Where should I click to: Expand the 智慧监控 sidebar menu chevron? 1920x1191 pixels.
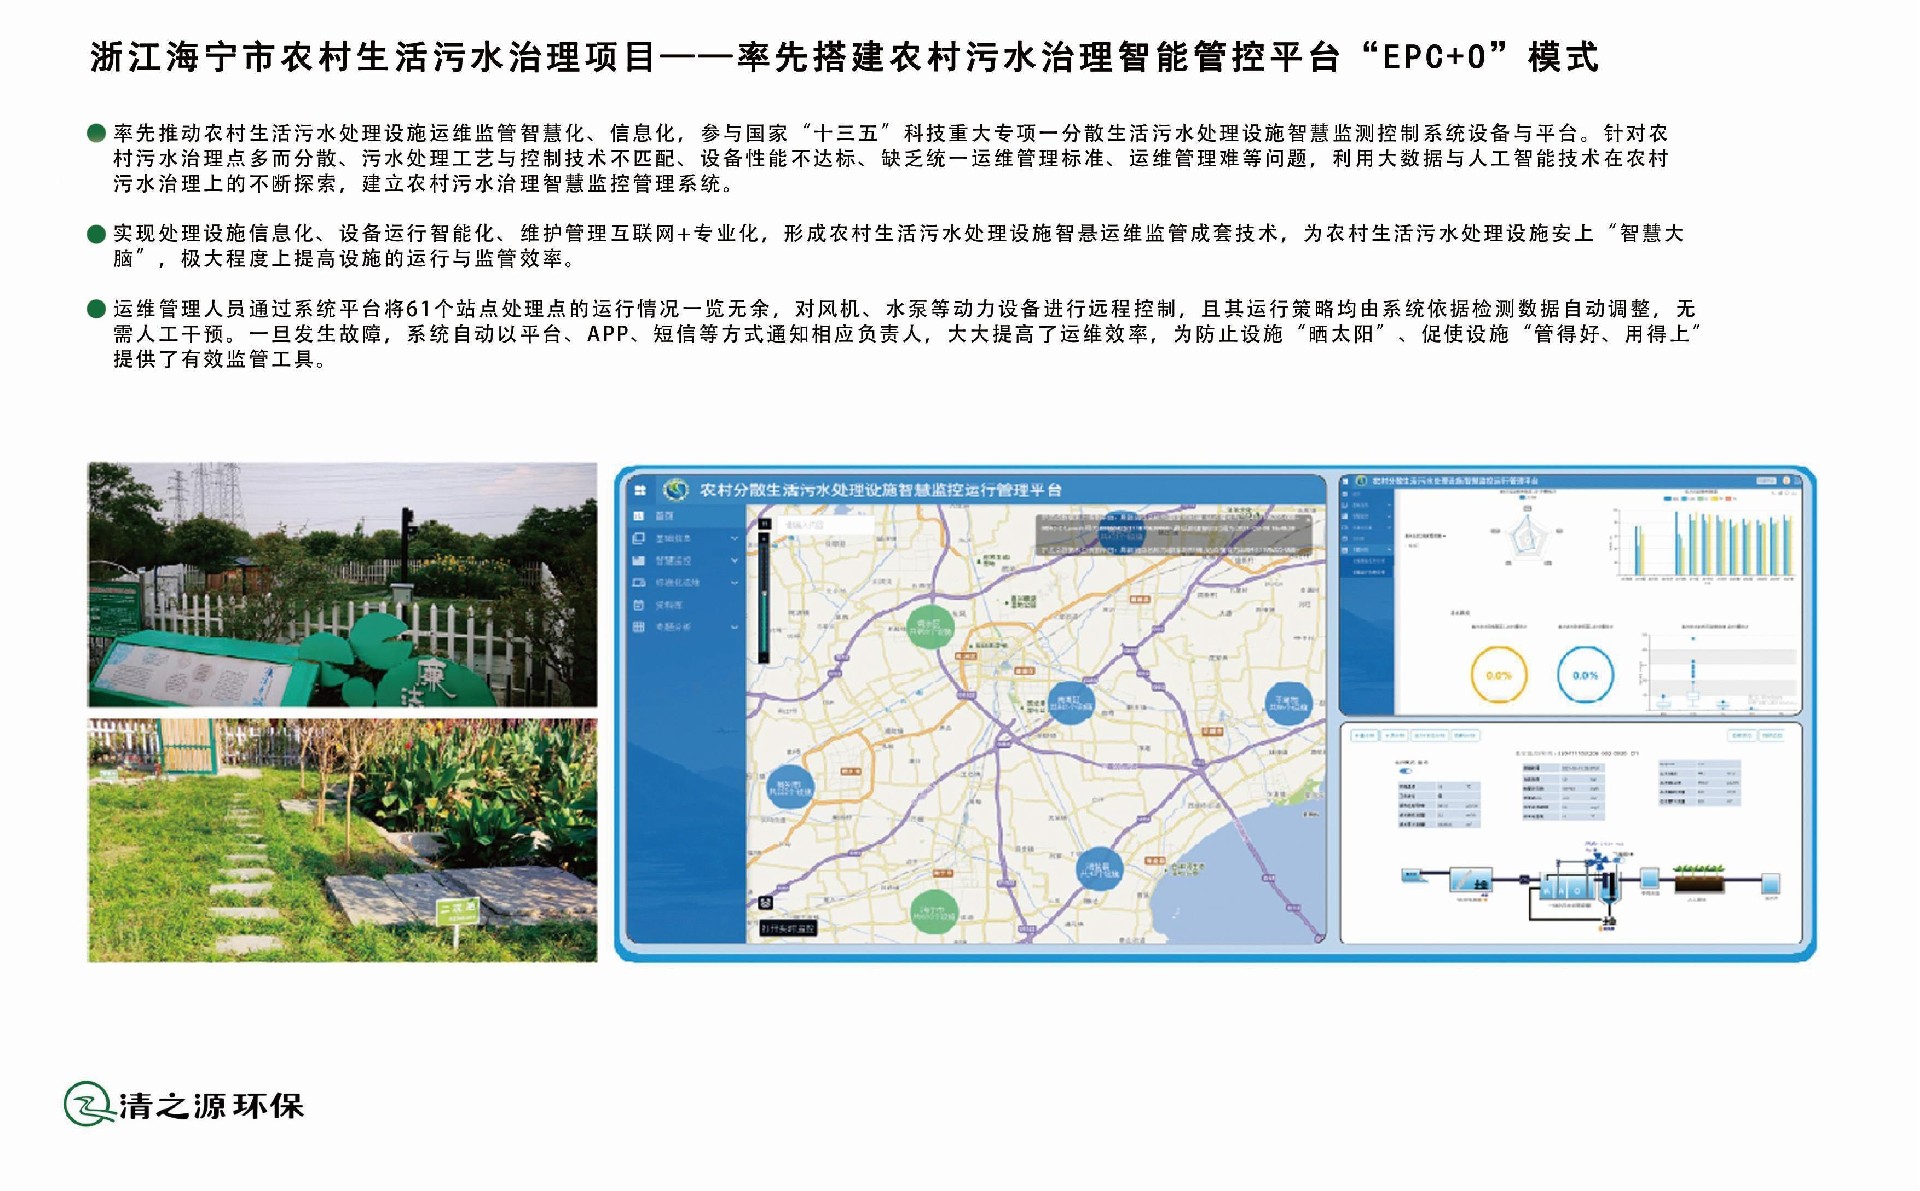click(x=735, y=560)
